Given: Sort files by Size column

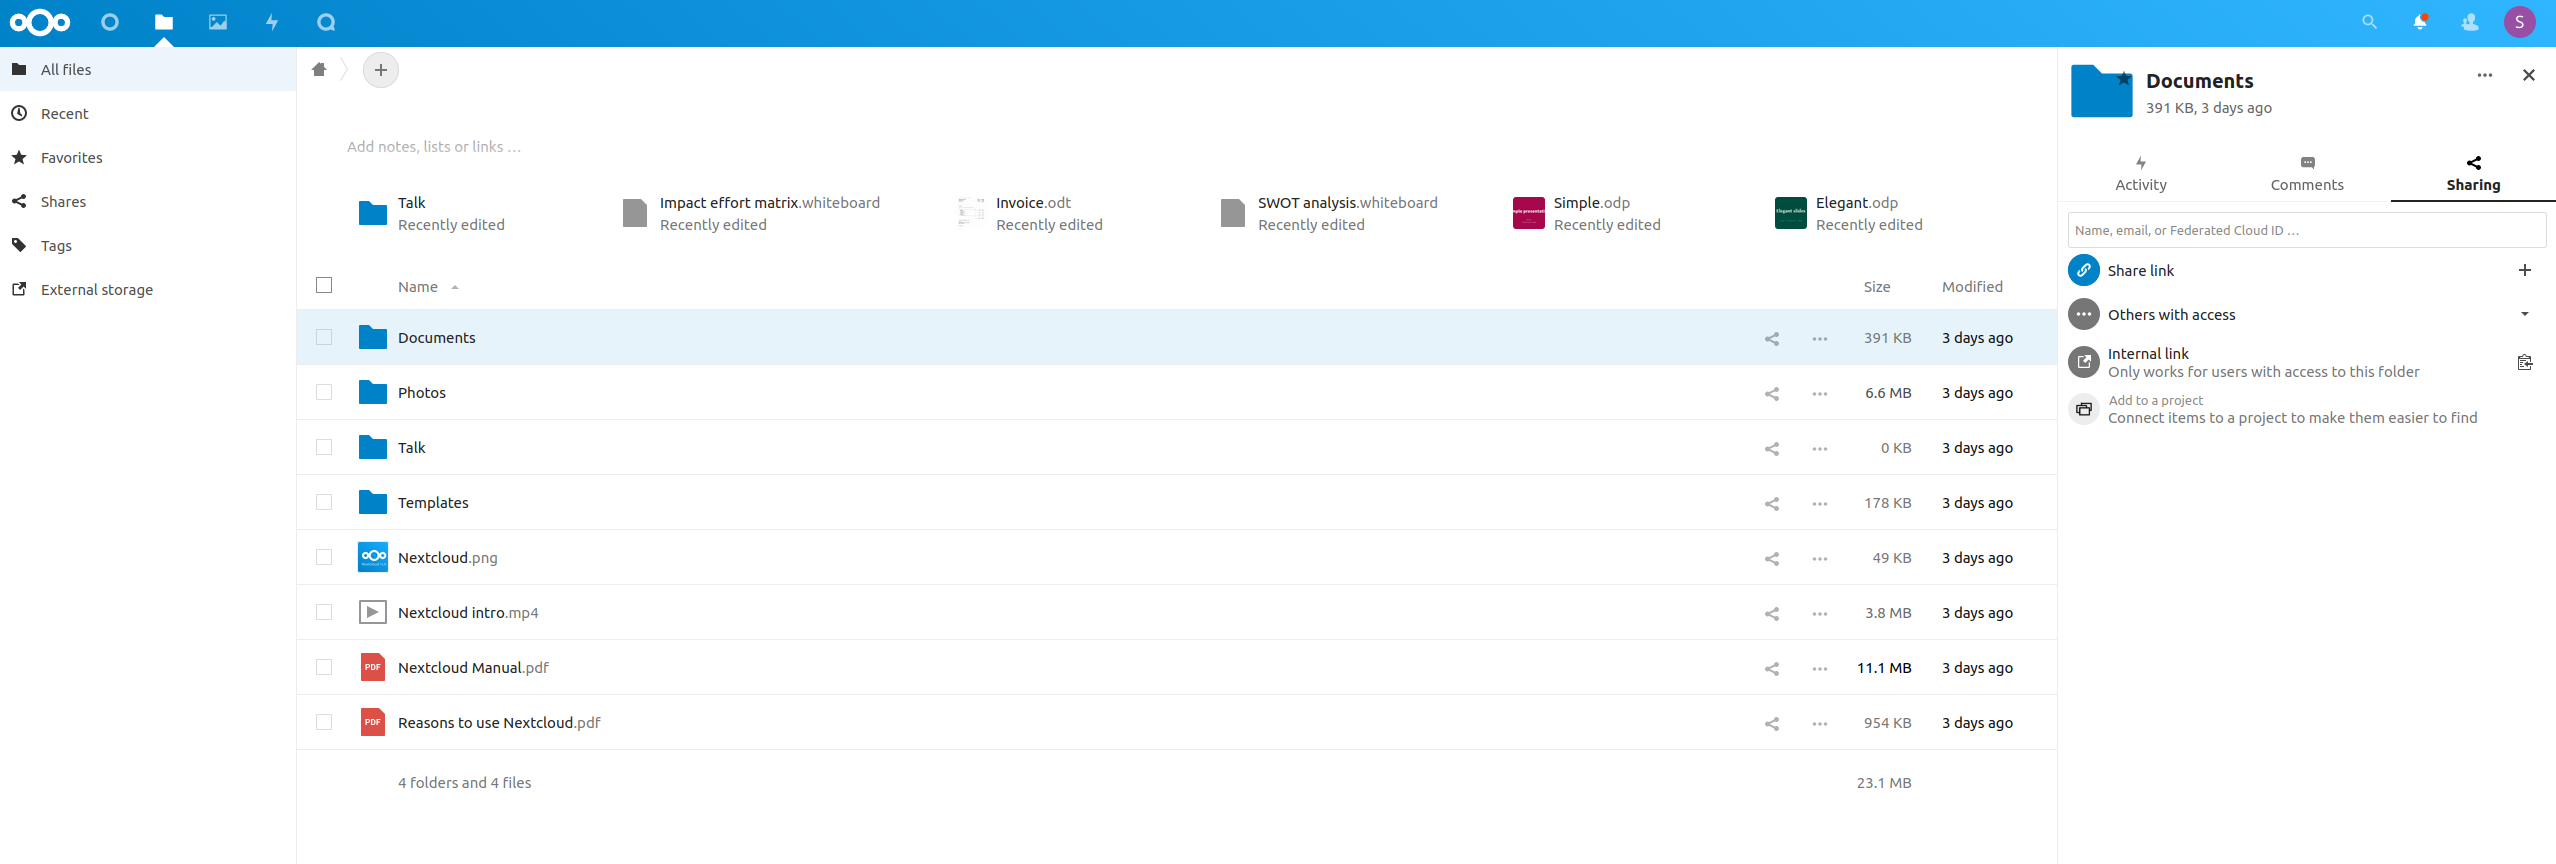Looking at the screenshot, I should (1877, 287).
